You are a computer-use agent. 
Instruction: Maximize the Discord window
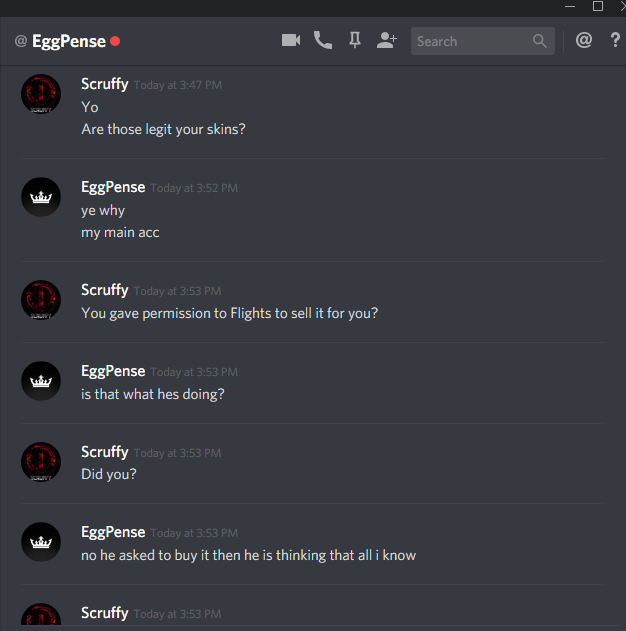point(598,6)
